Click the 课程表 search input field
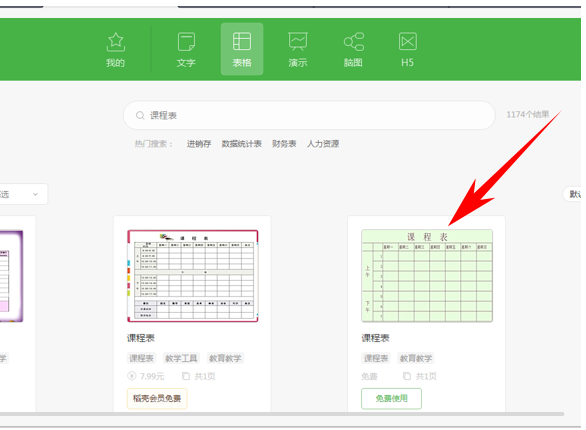Viewport: 586px width, 430px height. coord(309,115)
